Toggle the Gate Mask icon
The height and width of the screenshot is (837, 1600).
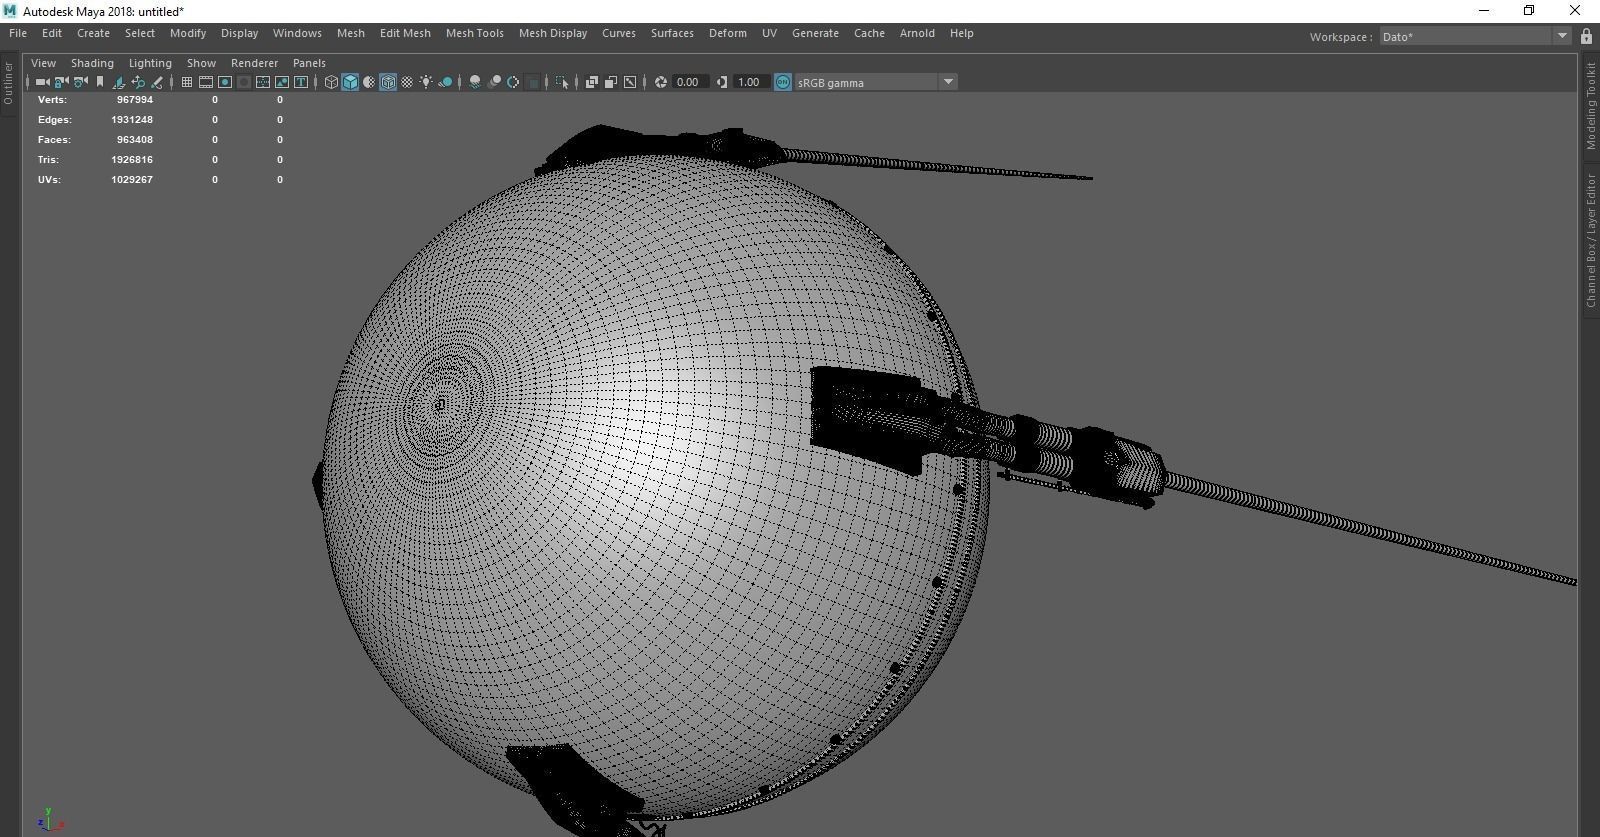tap(244, 82)
